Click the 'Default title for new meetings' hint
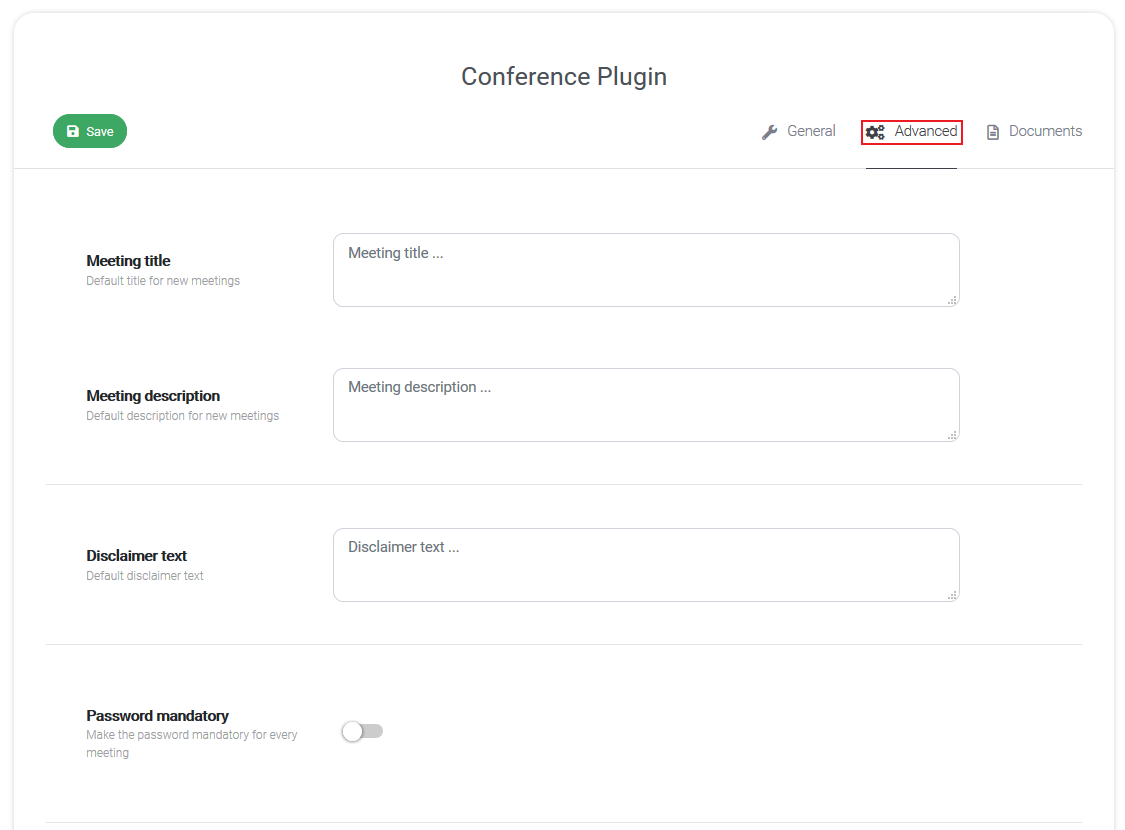 163,280
